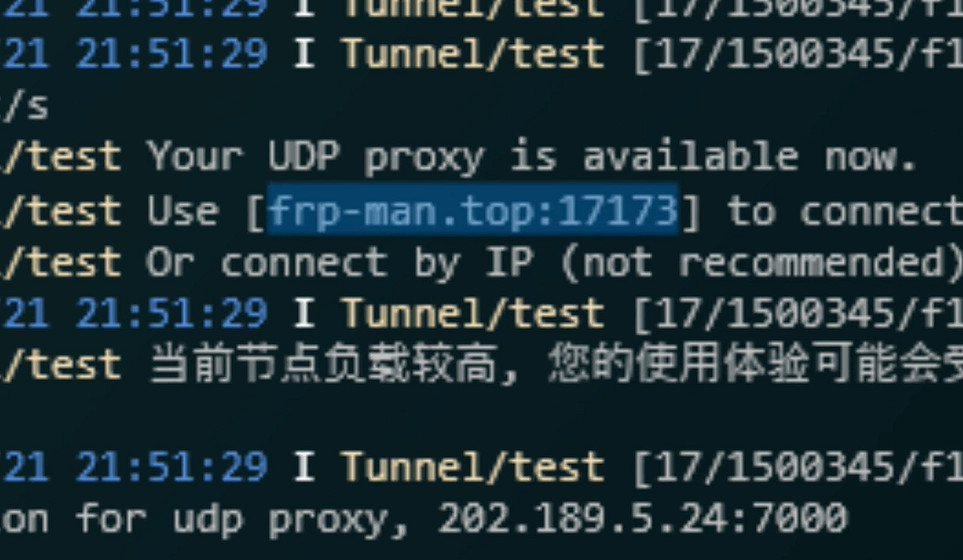This screenshot has height=560, width=963.
Task: Click the 21:51:29 timestamp above the bottom line
Action: click(x=172, y=467)
